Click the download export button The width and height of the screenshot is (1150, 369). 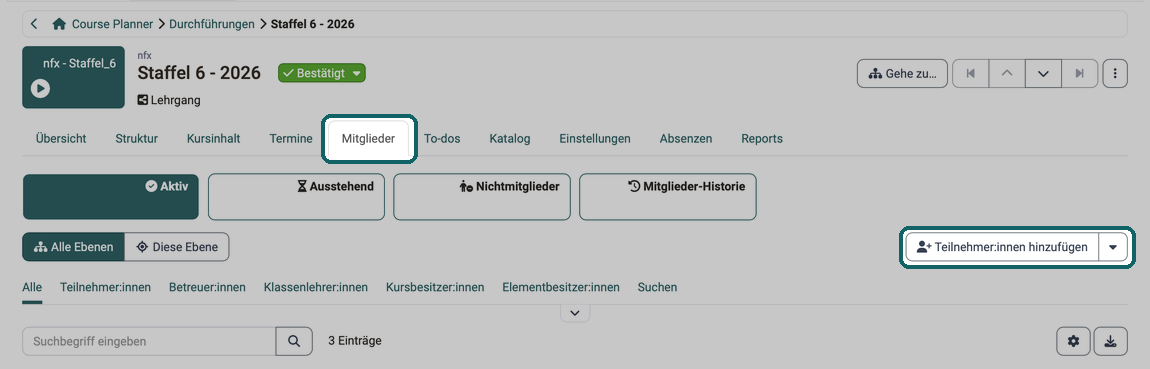(x=1110, y=341)
